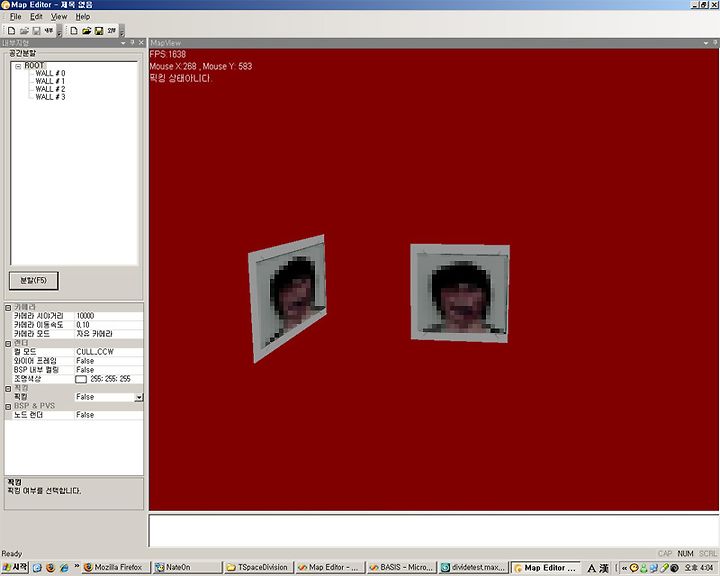Viewport: 720px width, 576px height.
Task: Click the lighting color white swatch
Action: point(81,379)
